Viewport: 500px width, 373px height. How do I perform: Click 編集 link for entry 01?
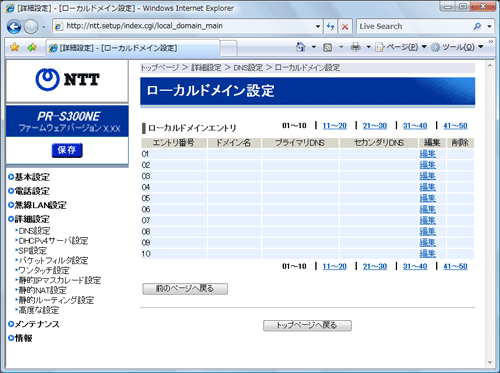(x=428, y=154)
